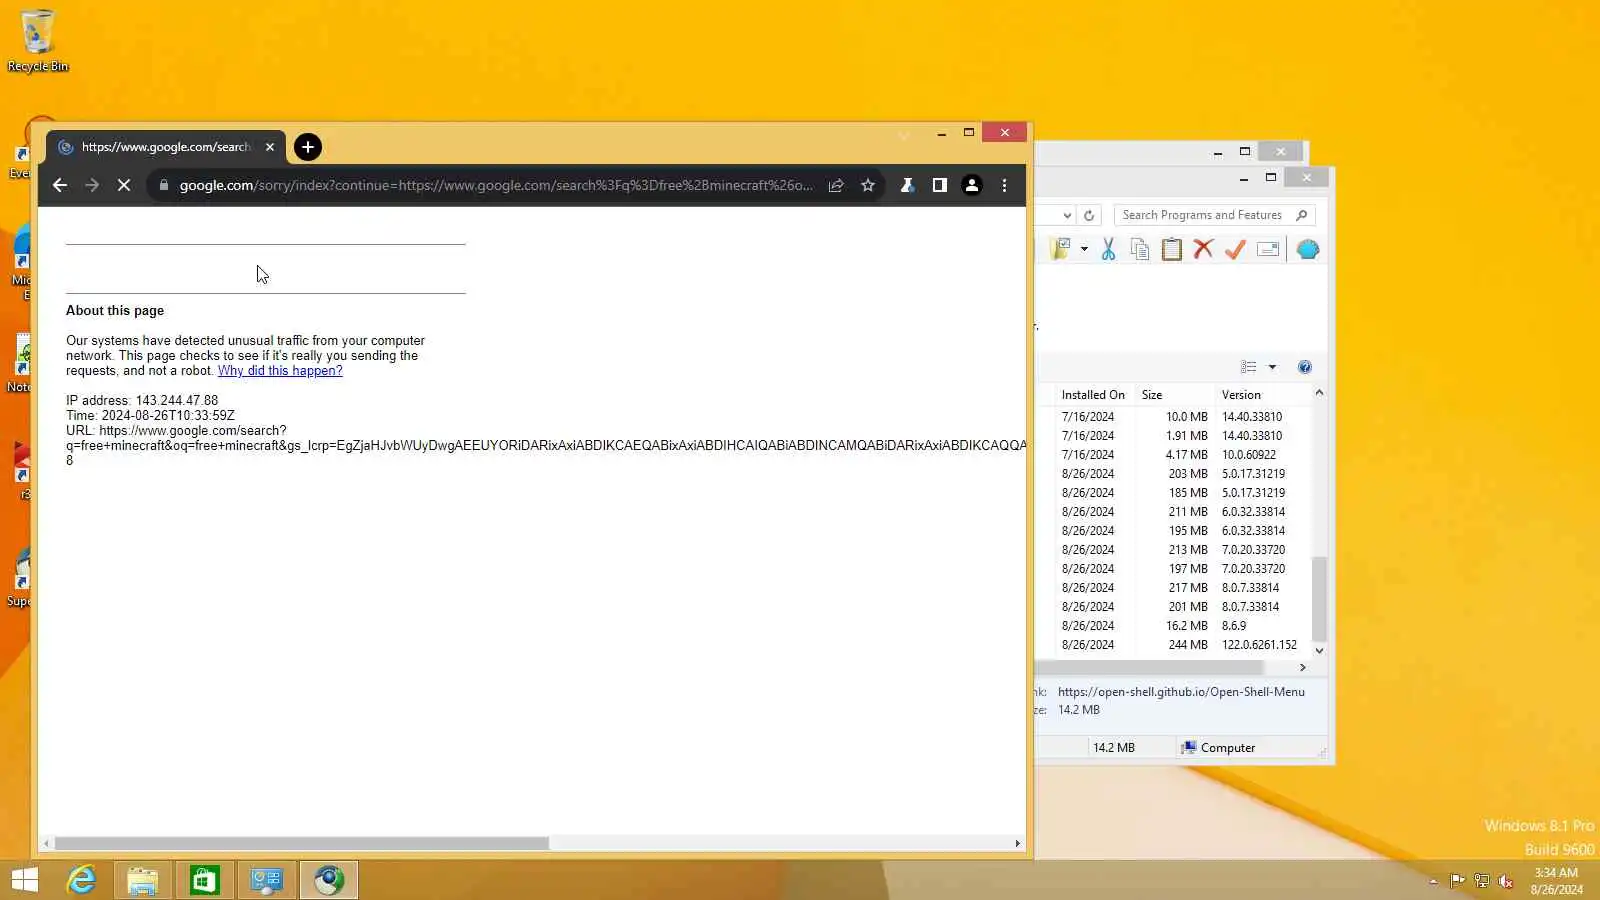Image resolution: width=1600 pixels, height=900 pixels.
Task: Sort programs by Size column
Action: pyautogui.click(x=1174, y=395)
